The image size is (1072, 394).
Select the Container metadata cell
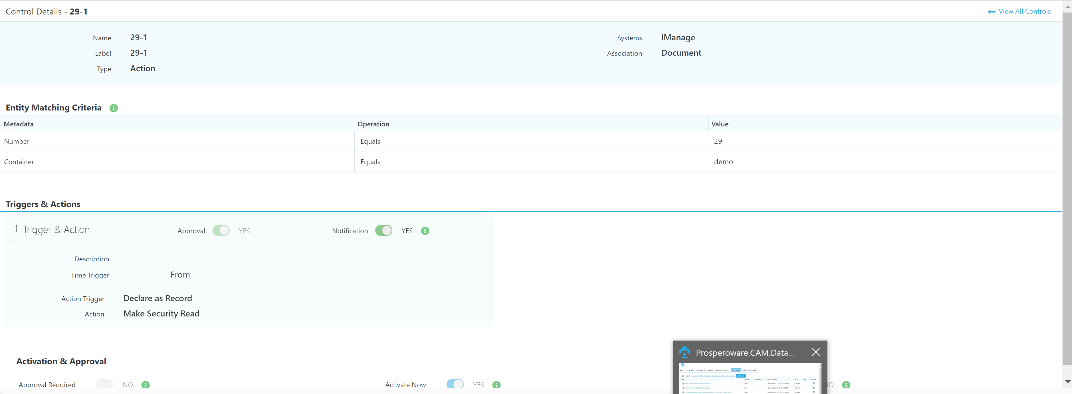coord(177,162)
